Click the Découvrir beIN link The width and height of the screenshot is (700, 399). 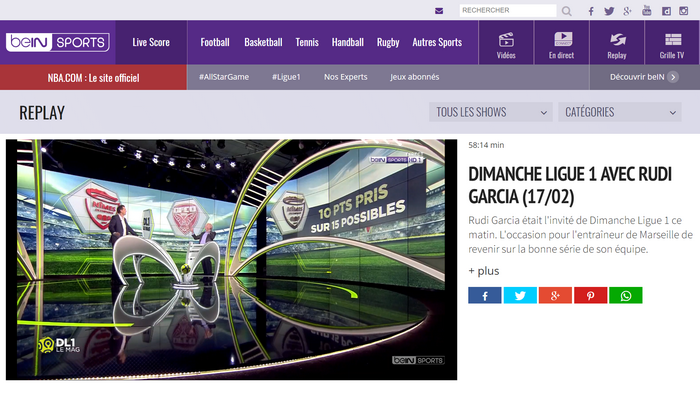tap(637, 77)
